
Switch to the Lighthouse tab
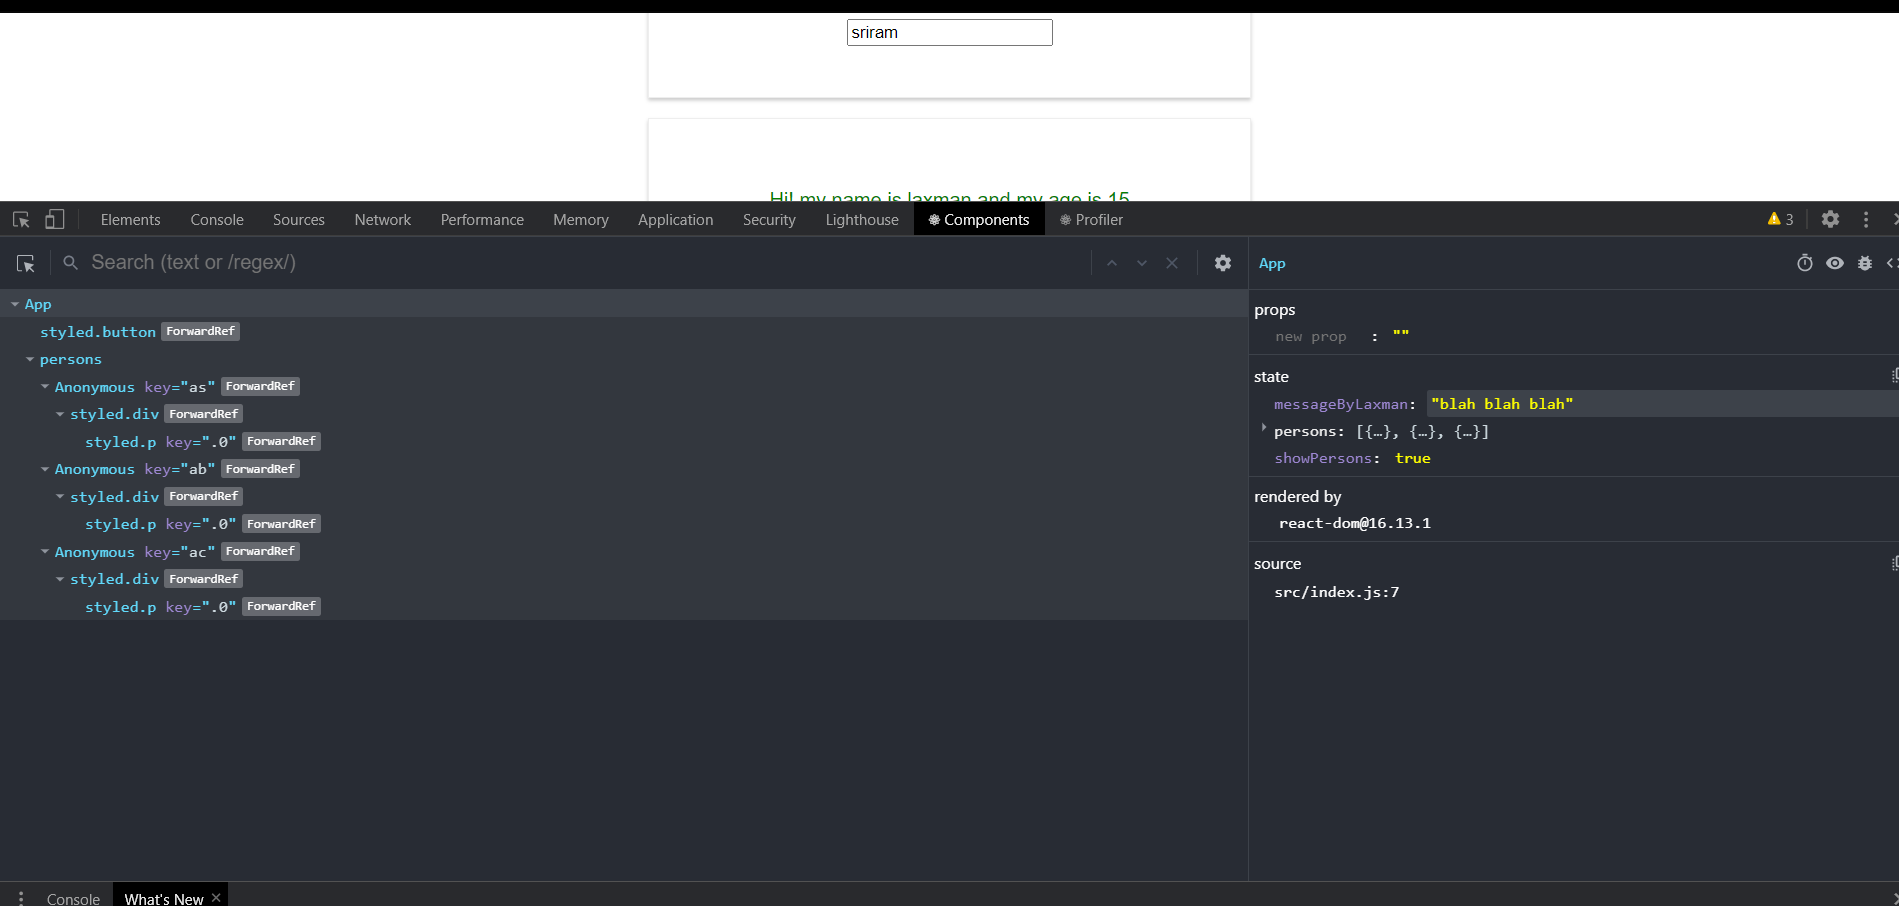pos(862,220)
